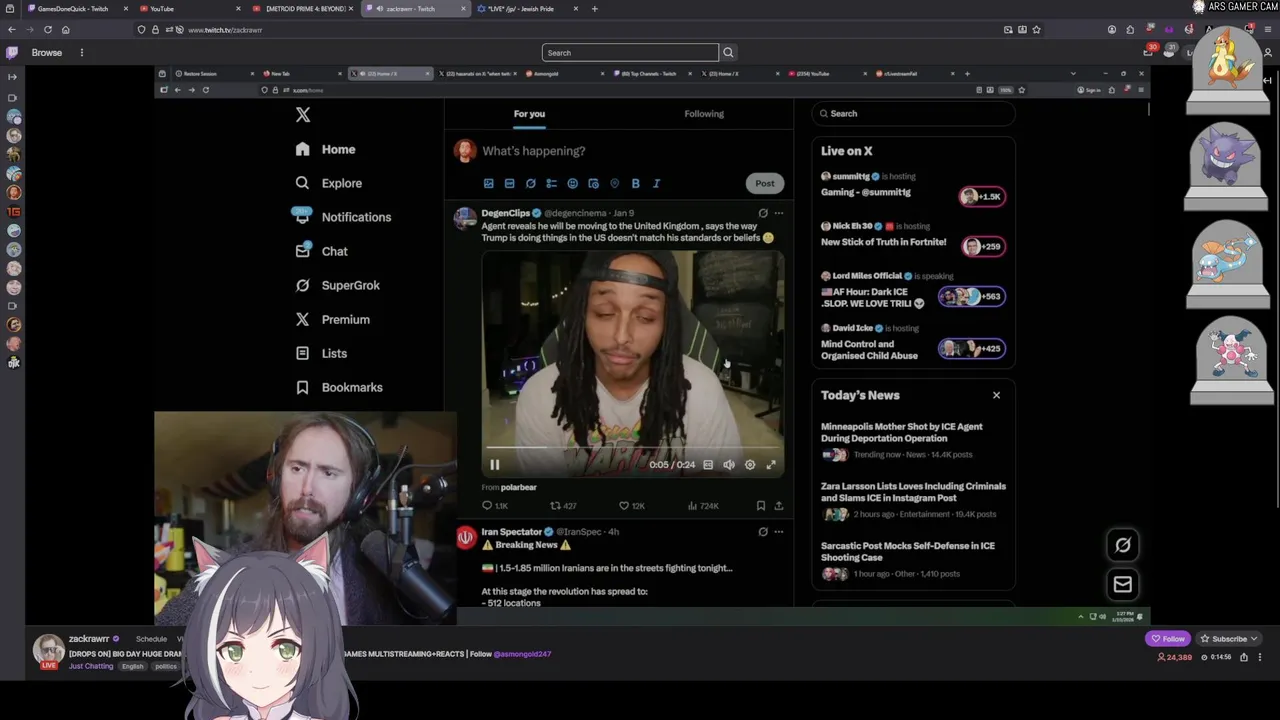Click the Twitch logo icon
Screen dimensions: 1280x720
point(12,53)
